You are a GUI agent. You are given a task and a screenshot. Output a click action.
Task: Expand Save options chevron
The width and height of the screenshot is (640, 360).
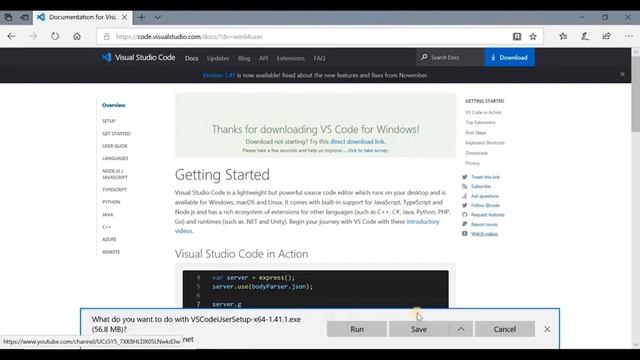(461, 329)
